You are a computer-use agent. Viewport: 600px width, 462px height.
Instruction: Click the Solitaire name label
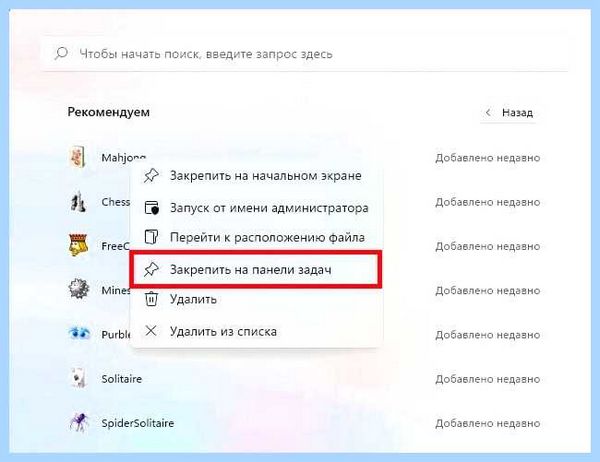[122, 379]
